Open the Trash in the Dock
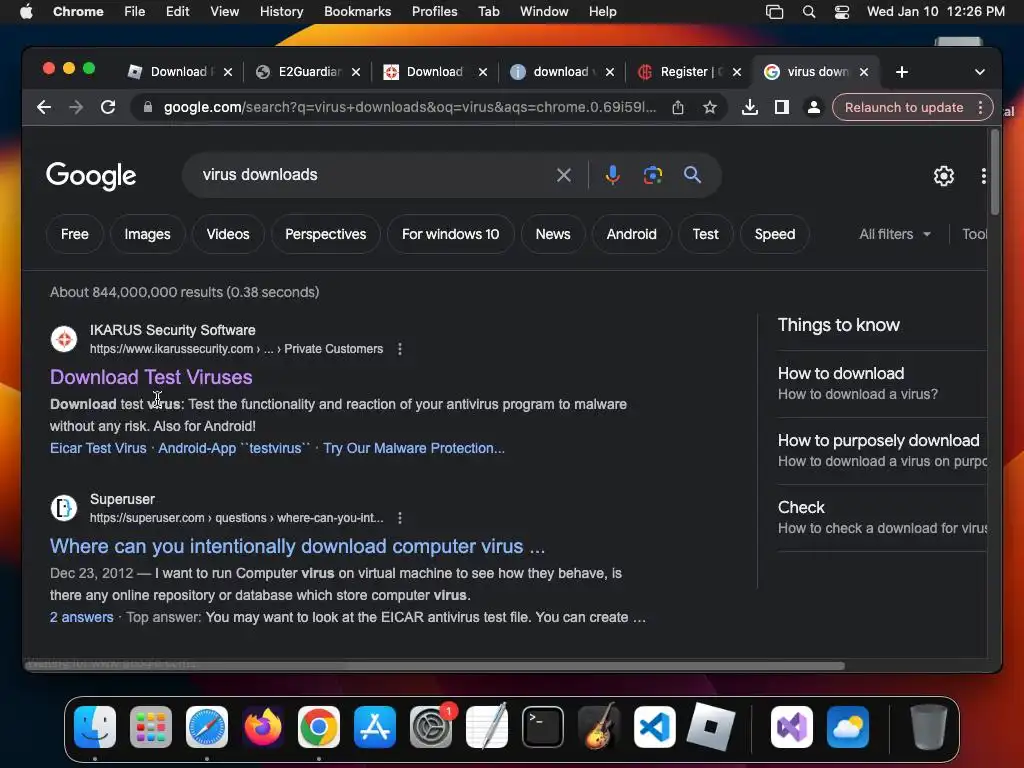The width and height of the screenshot is (1024, 768). (x=929, y=727)
